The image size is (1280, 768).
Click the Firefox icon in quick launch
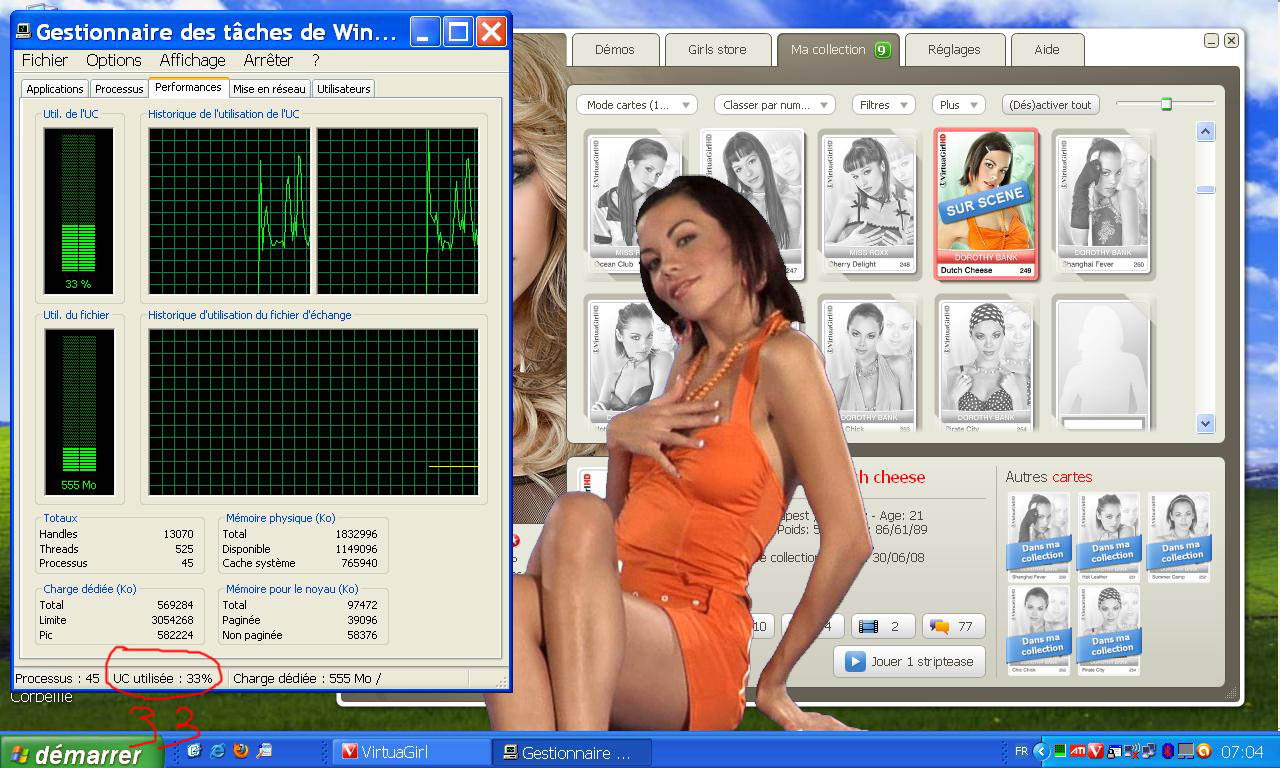[x=241, y=751]
